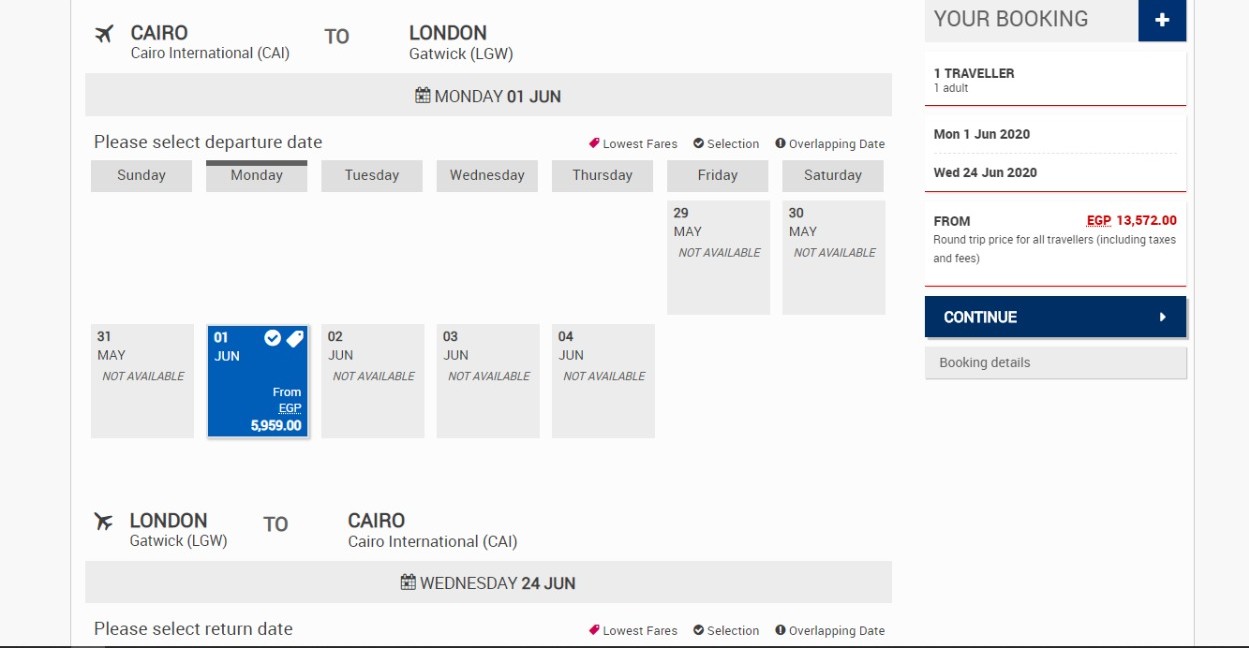Click the 1 Traveller summary row
This screenshot has width=1249, height=648.
coord(1055,79)
